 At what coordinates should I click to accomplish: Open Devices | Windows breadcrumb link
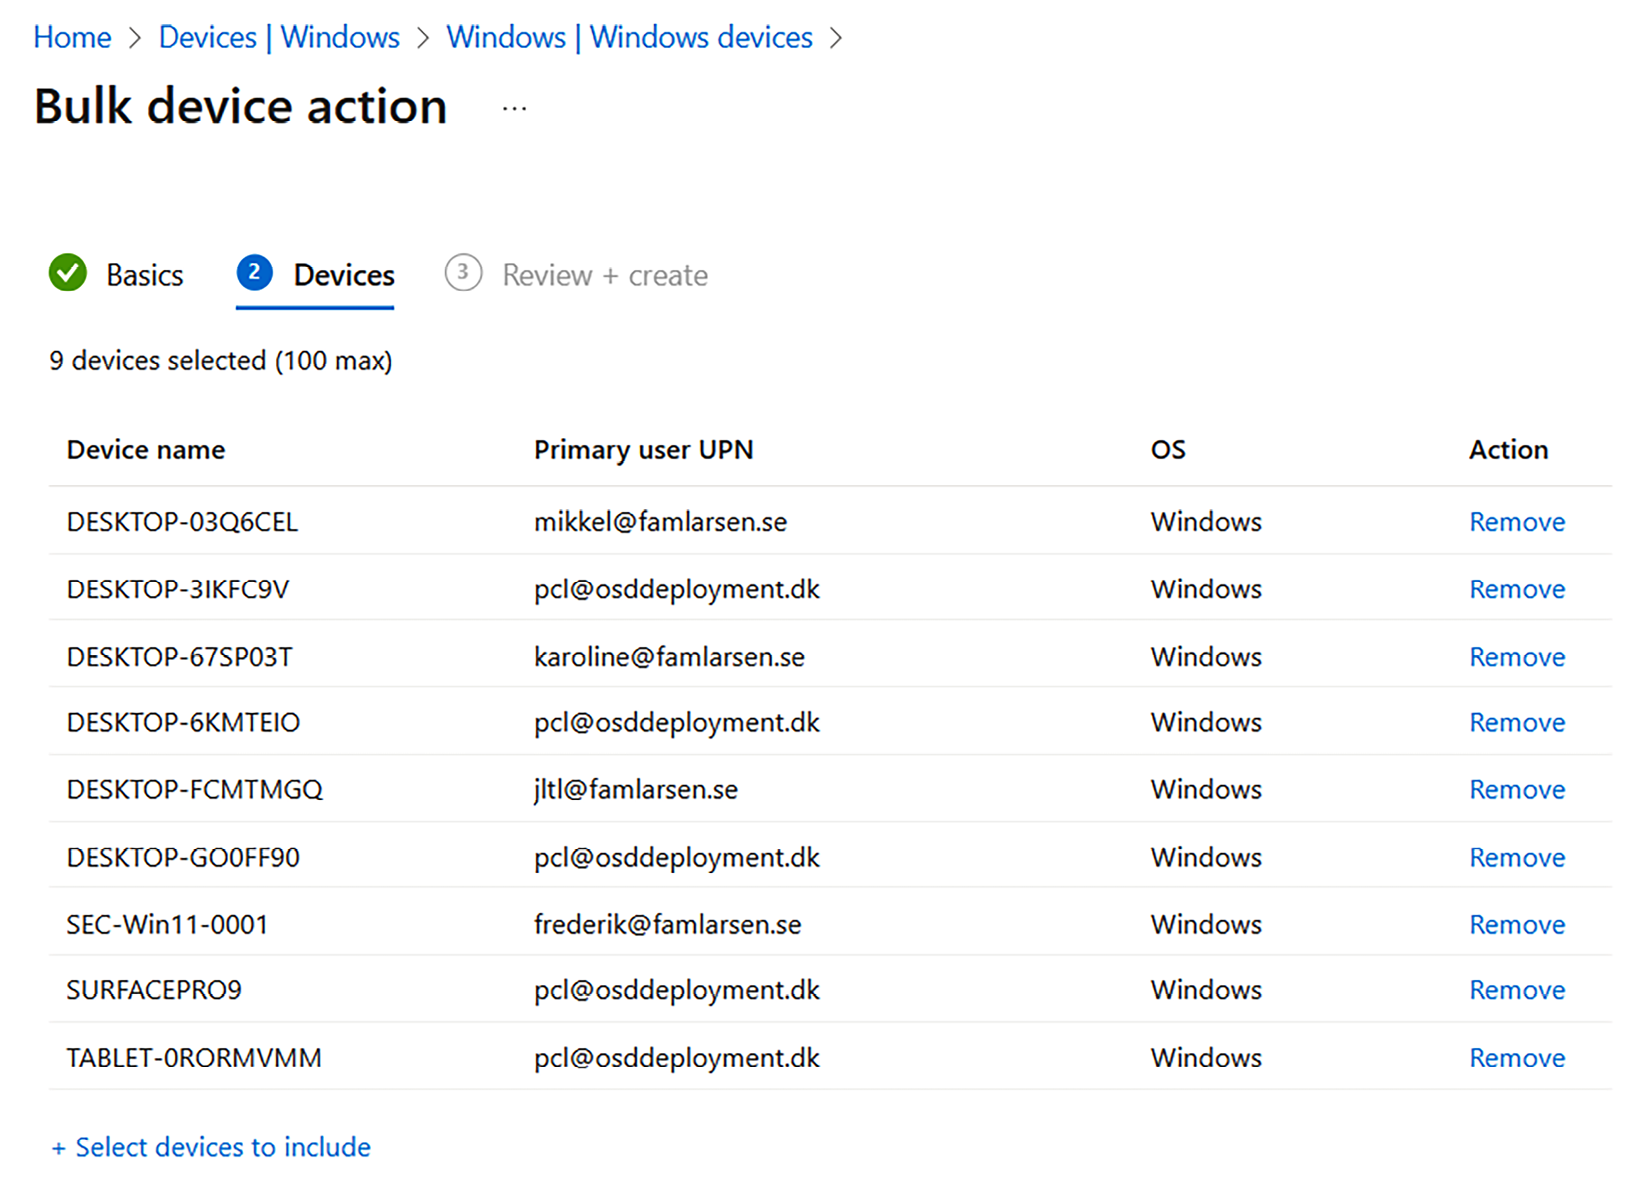(x=279, y=37)
